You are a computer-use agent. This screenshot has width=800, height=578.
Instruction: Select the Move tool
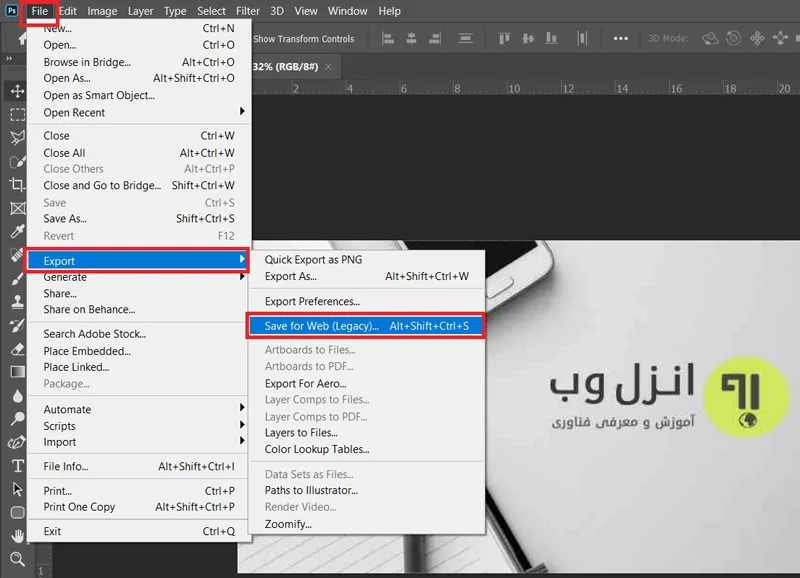17,91
